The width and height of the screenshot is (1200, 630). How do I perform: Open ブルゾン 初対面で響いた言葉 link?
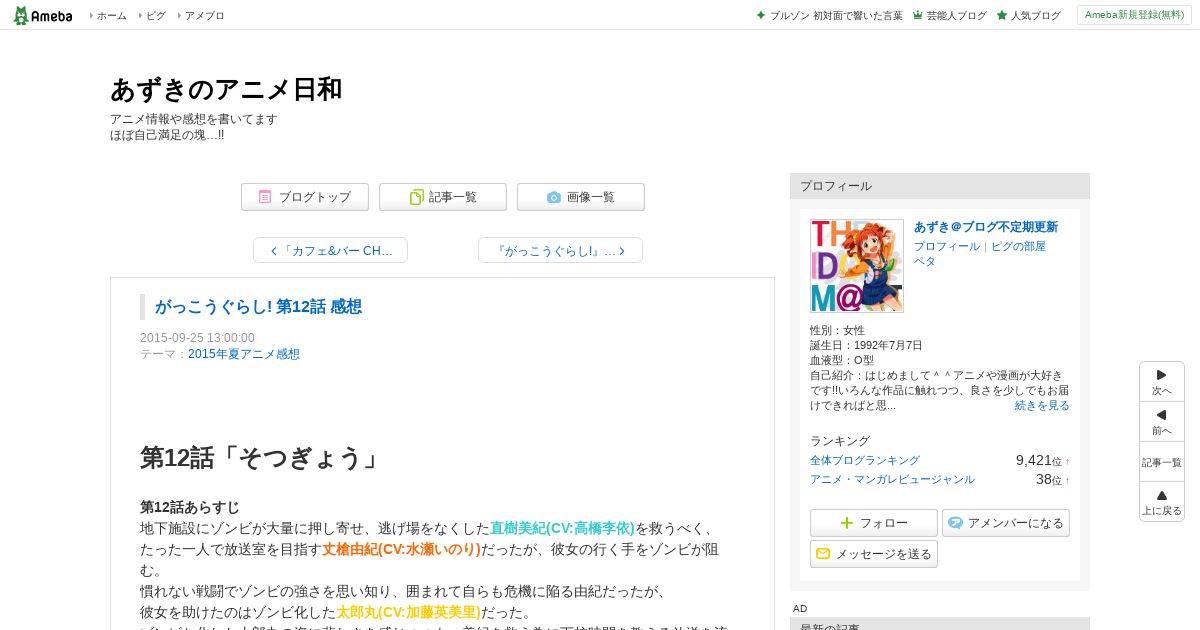coord(836,16)
